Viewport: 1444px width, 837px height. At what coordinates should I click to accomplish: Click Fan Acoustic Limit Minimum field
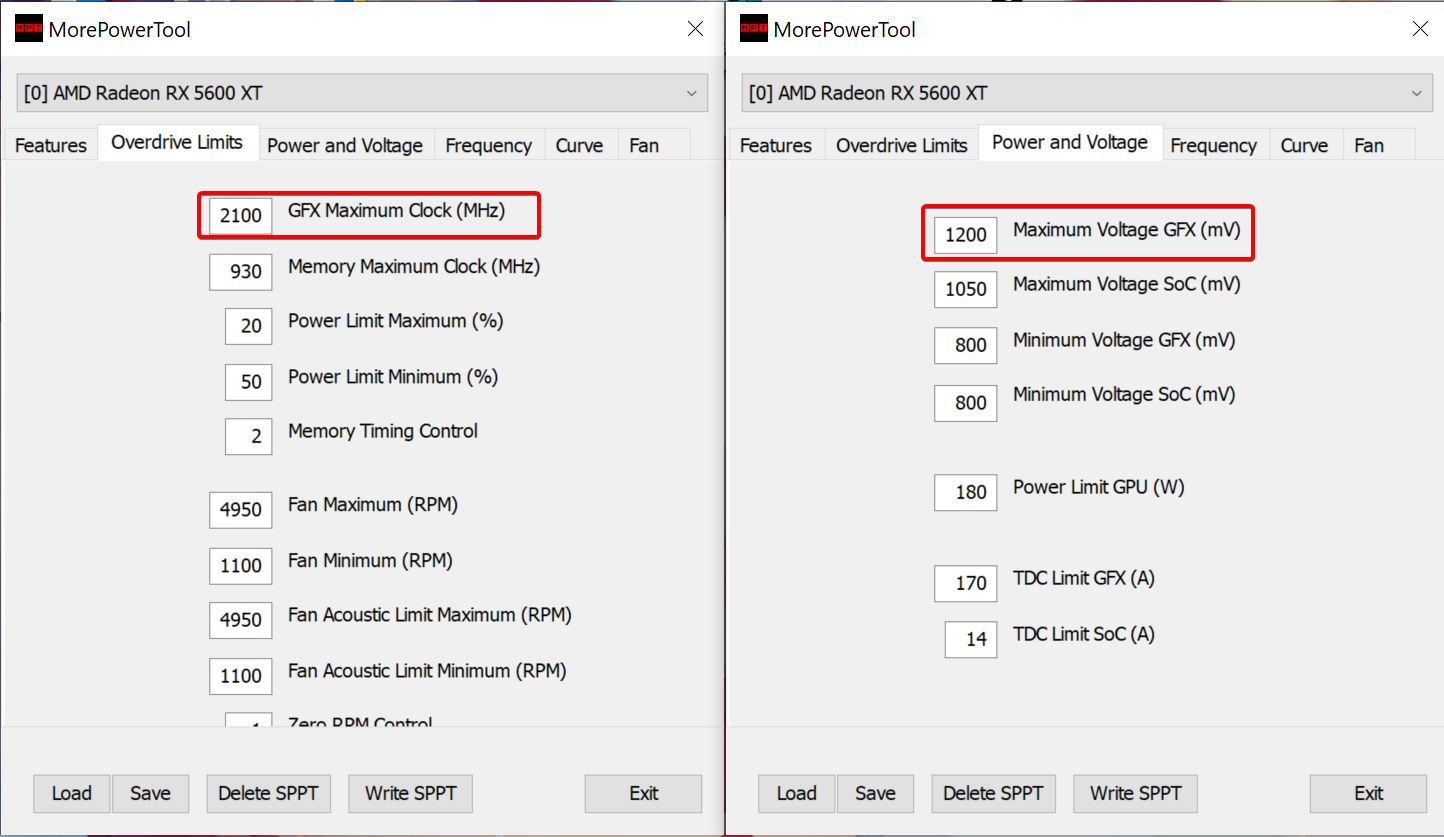[241, 676]
